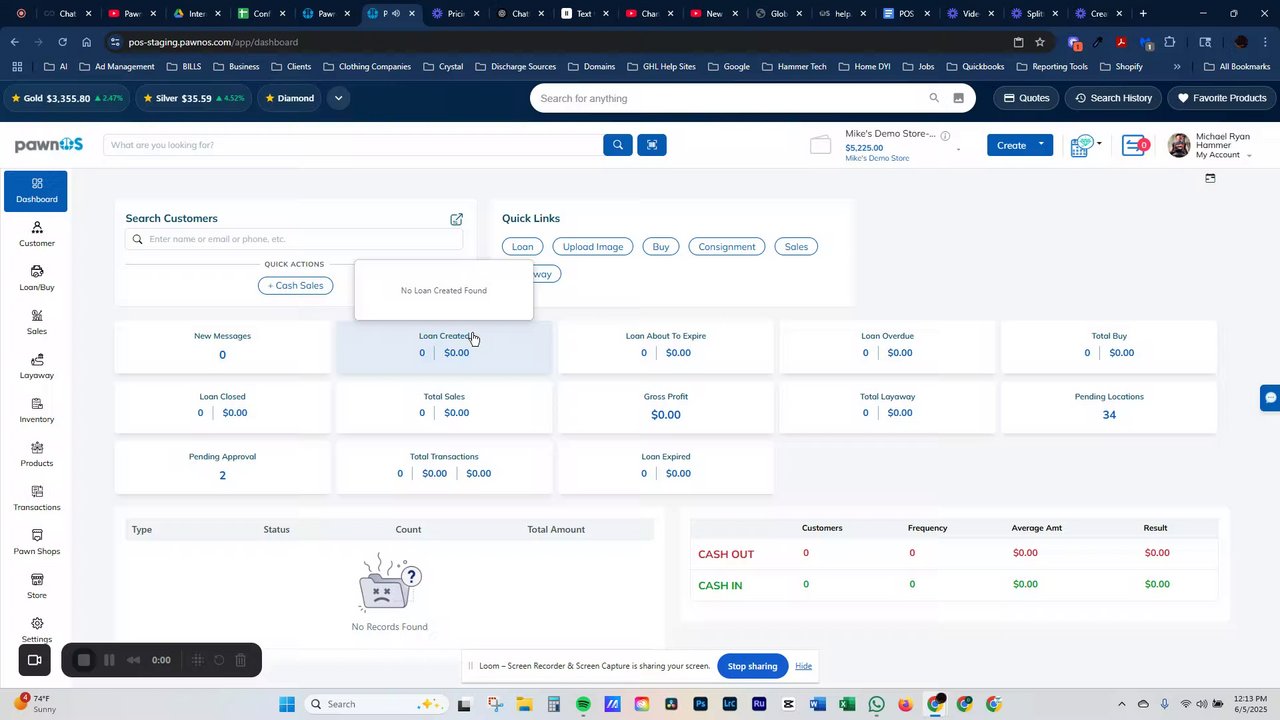Click the blue magnifier search button

point(618,145)
